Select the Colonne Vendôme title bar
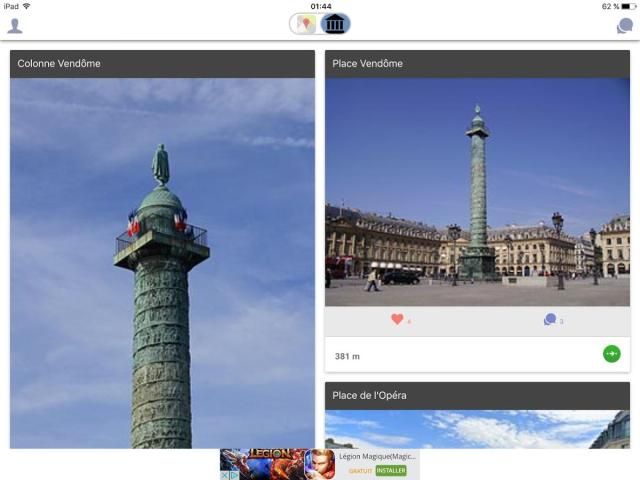Viewport: 640px width, 480px height. pyautogui.click(x=162, y=64)
